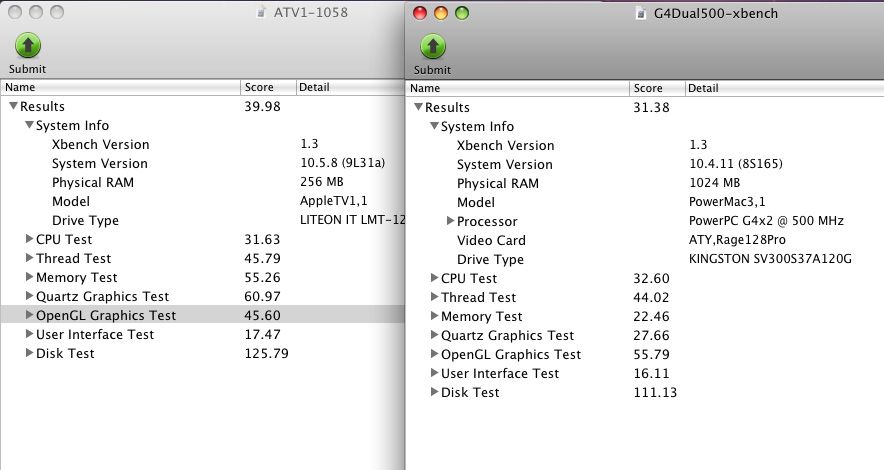This screenshot has height=470, width=884.
Task: Click Score column header in ATV1-1058 window
Action: pos(268,87)
